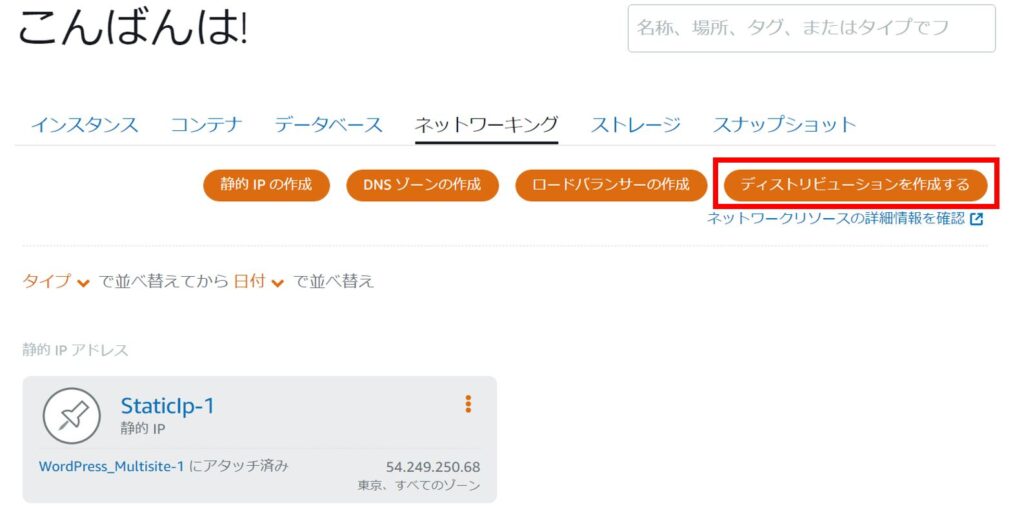Click the DNS ゾーンの作成 button

click(422, 185)
